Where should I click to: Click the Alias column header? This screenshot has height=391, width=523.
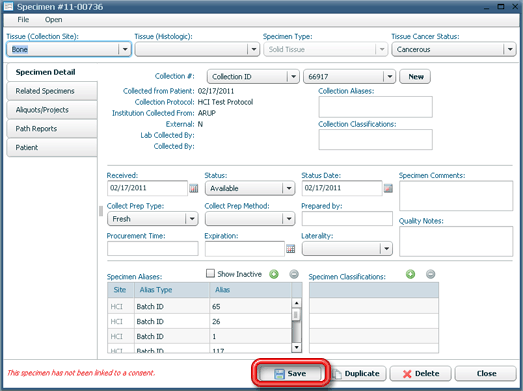click(250, 290)
